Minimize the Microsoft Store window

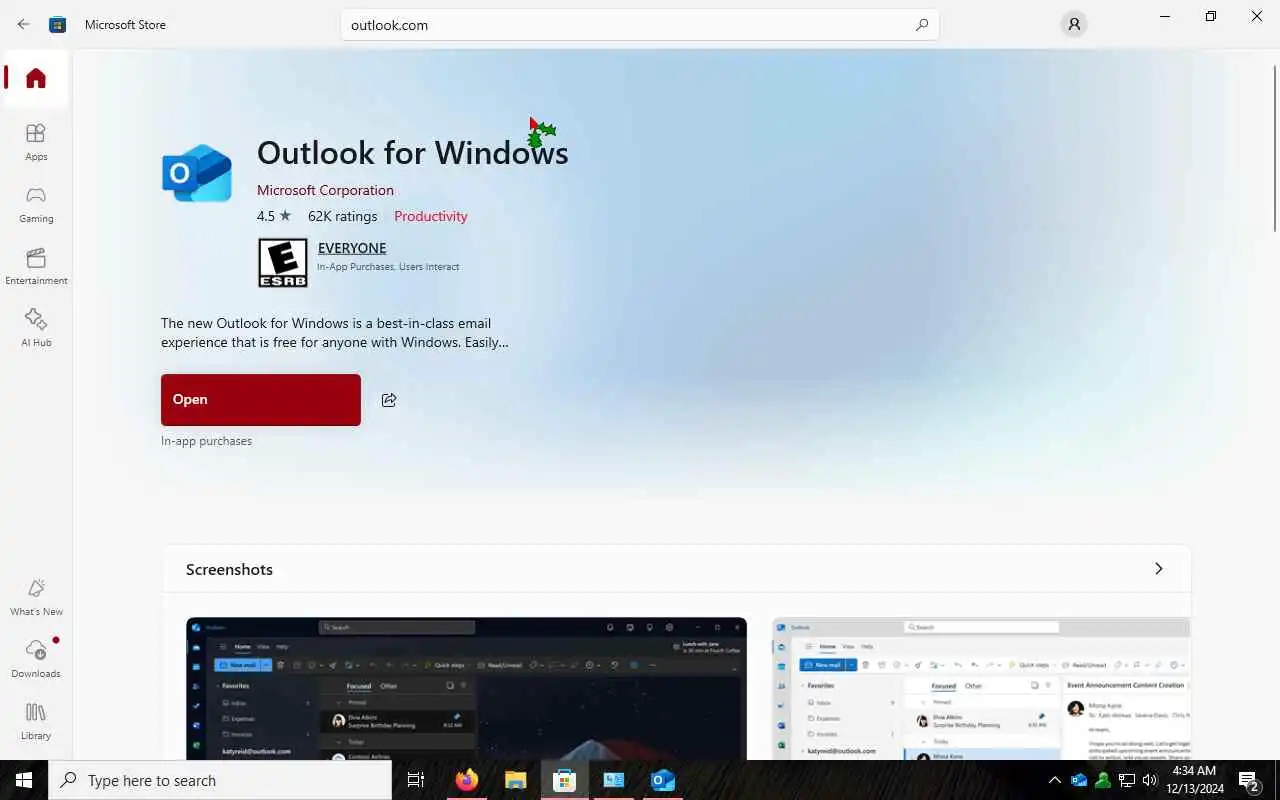(x=1165, y=17)
